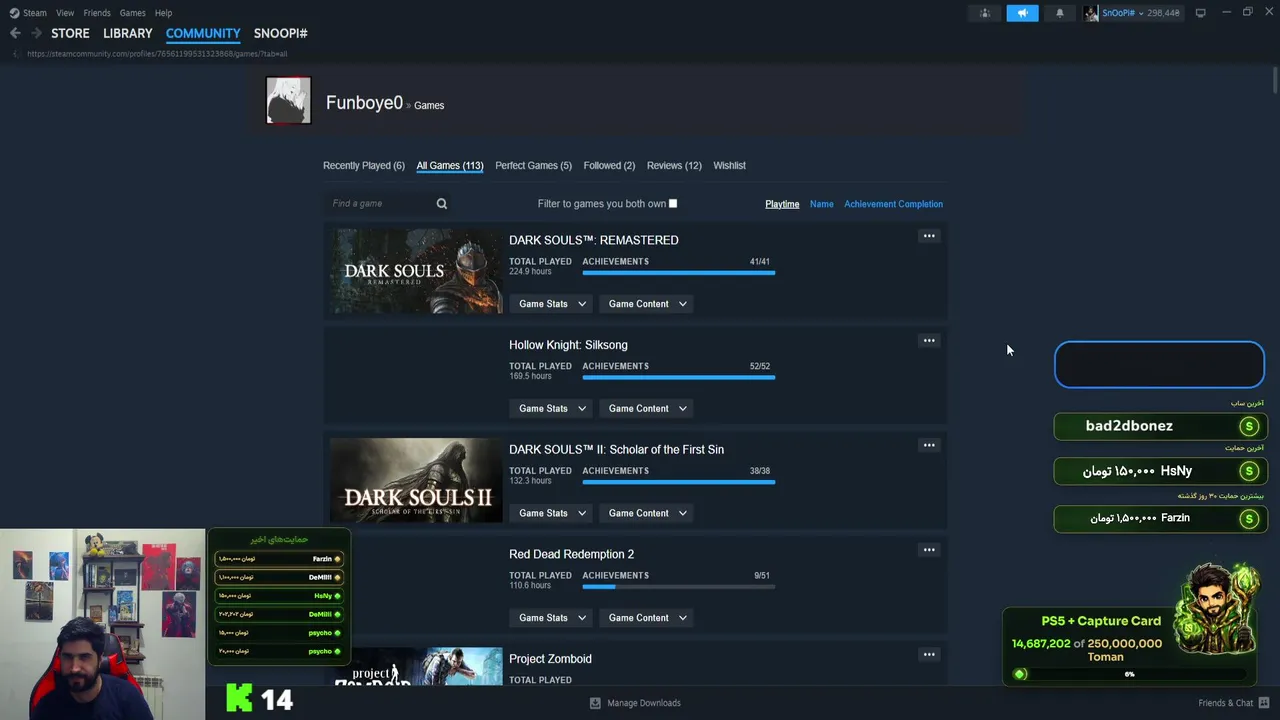This screenshot has width=1280, height=720.
Task: Go forward with the right arrow button
Action: (37, 33)
